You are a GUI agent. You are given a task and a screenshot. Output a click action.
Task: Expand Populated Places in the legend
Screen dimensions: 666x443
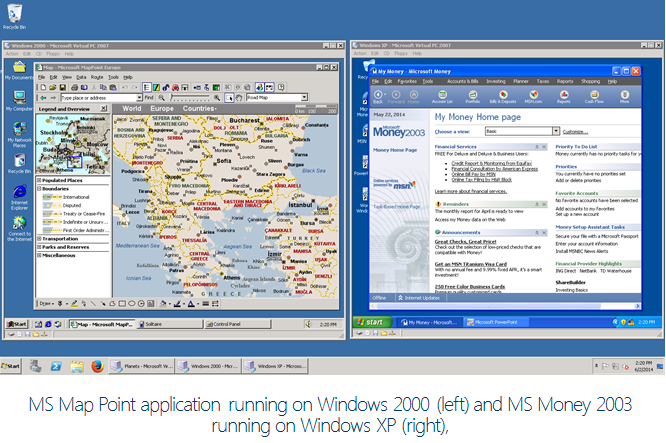[x=39, y=180]
